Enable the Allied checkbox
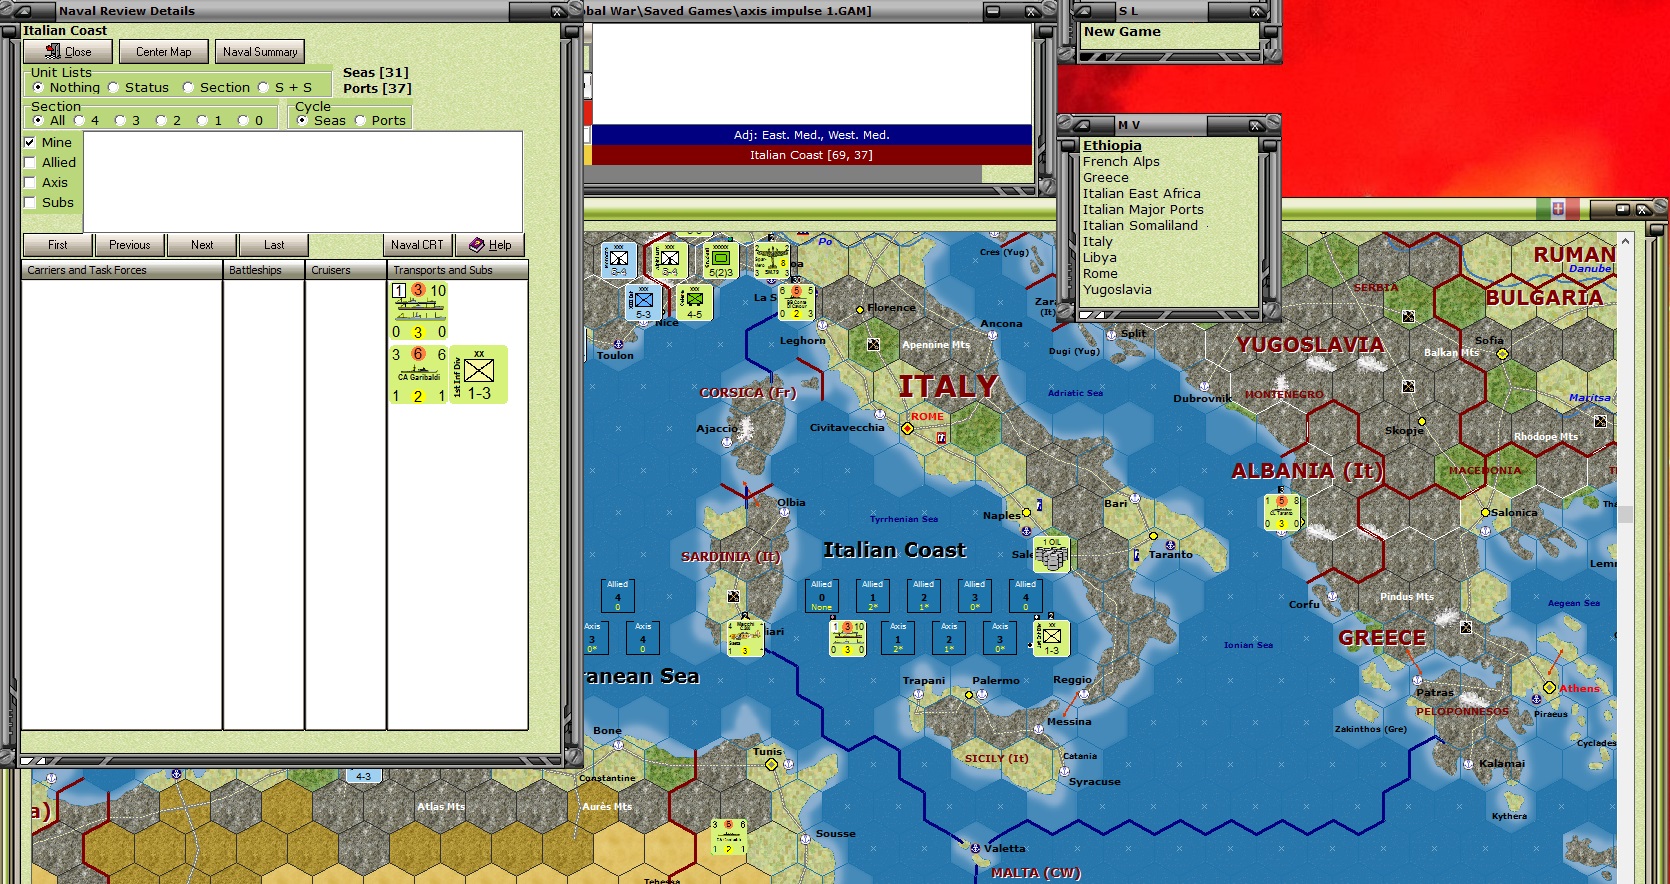This screenshot has height=884, width=1670. (x=30, y=162)
